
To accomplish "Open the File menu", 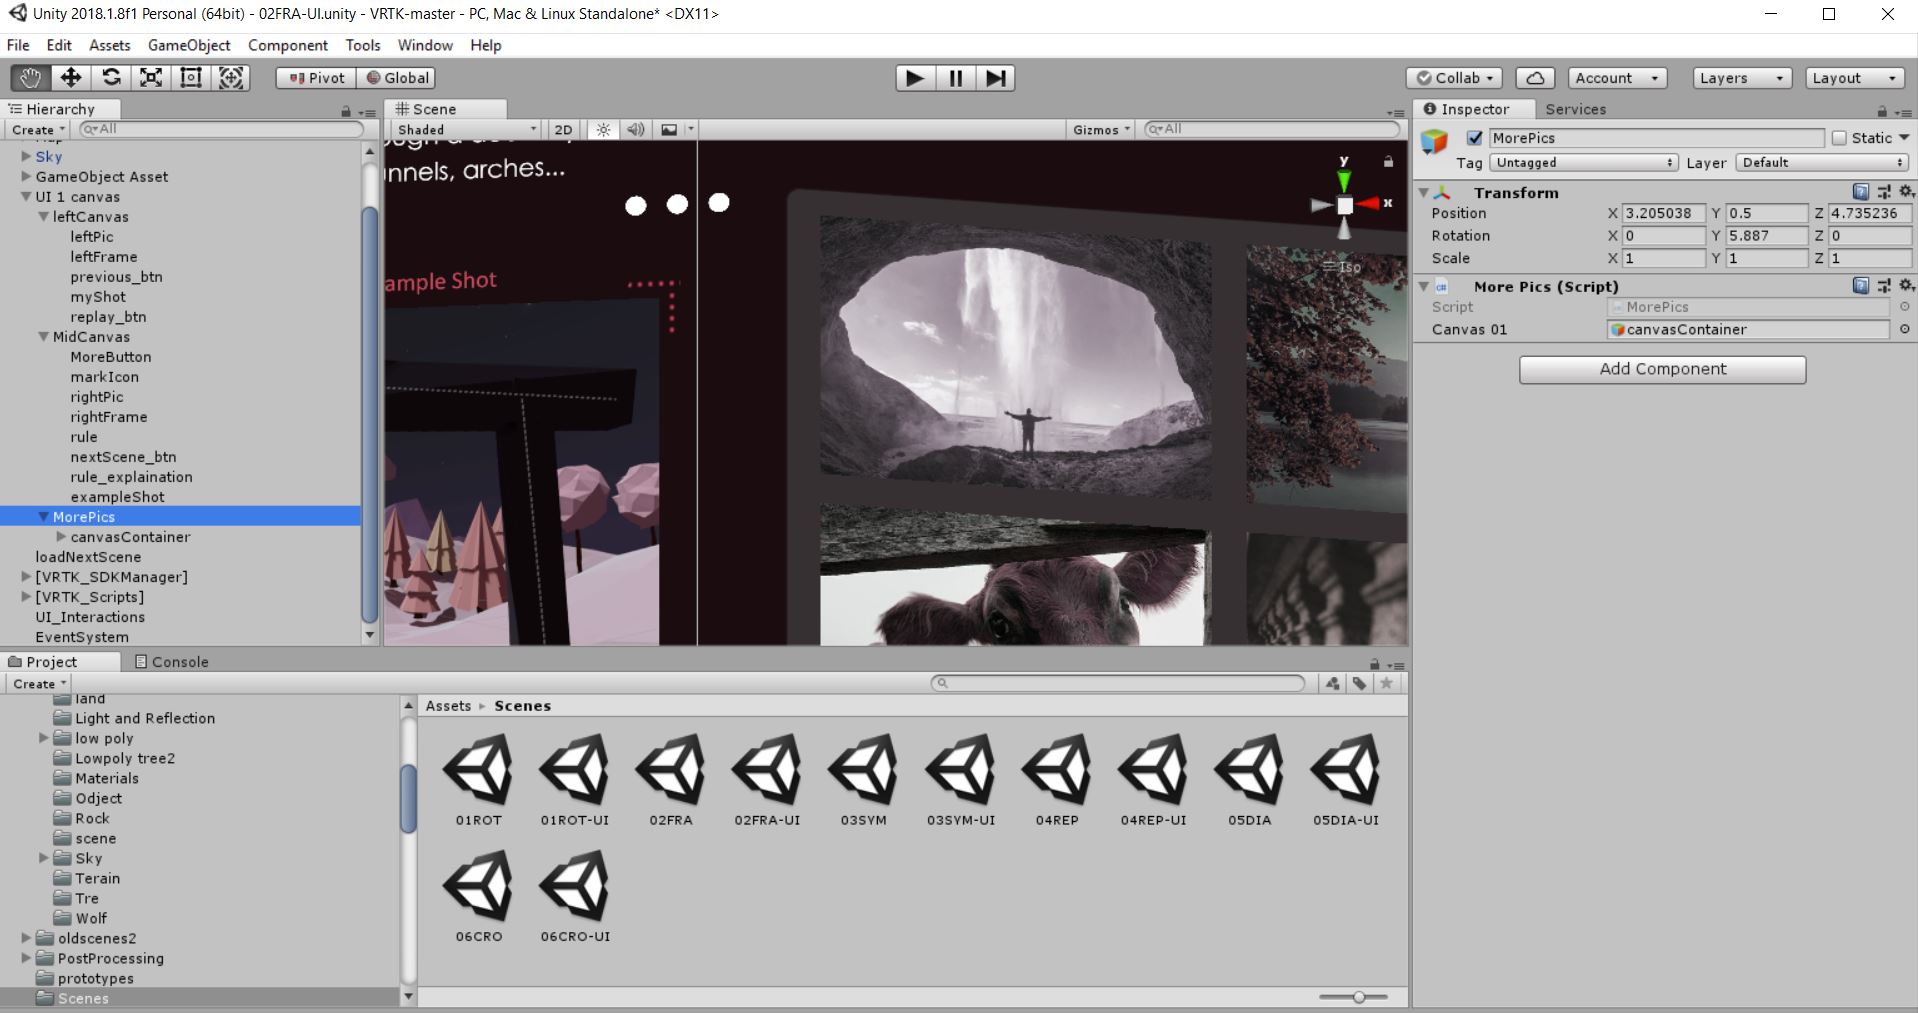I will click(x=18, y=45).
